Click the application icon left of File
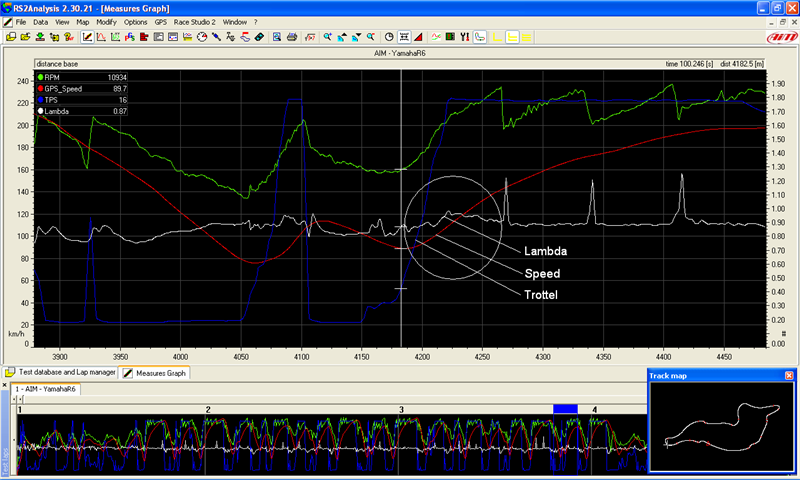The width and height of the screenshot is (800, 480). 8,22
